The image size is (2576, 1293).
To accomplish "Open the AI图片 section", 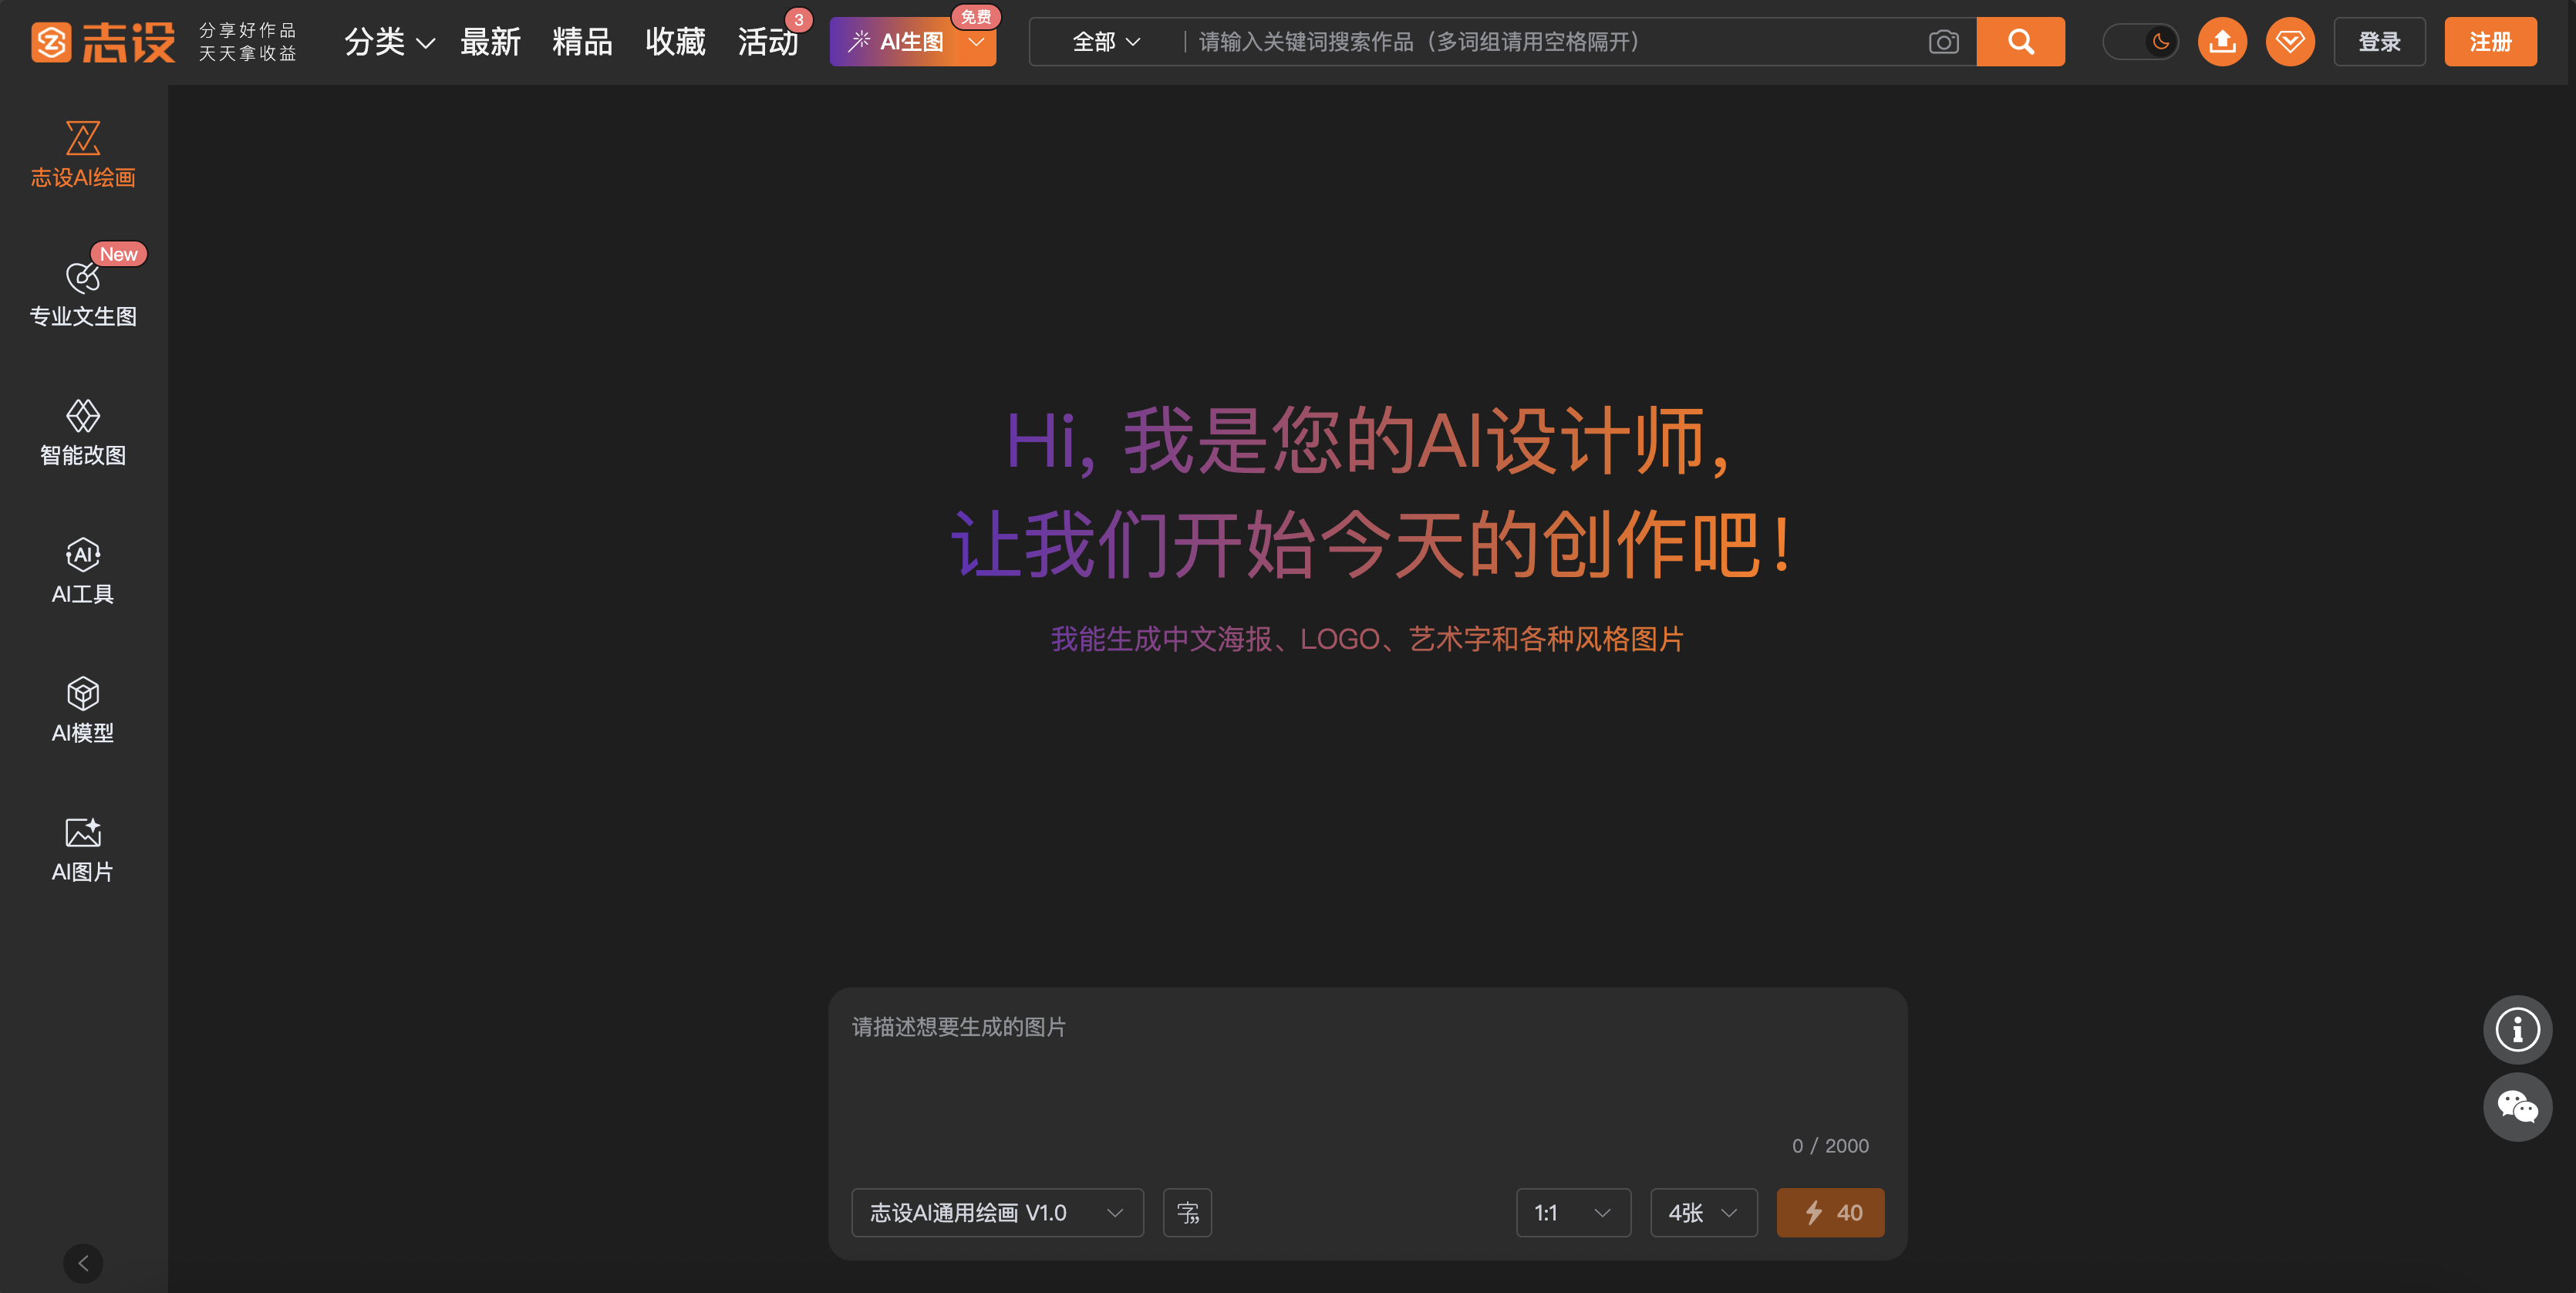I will (83, 849).
